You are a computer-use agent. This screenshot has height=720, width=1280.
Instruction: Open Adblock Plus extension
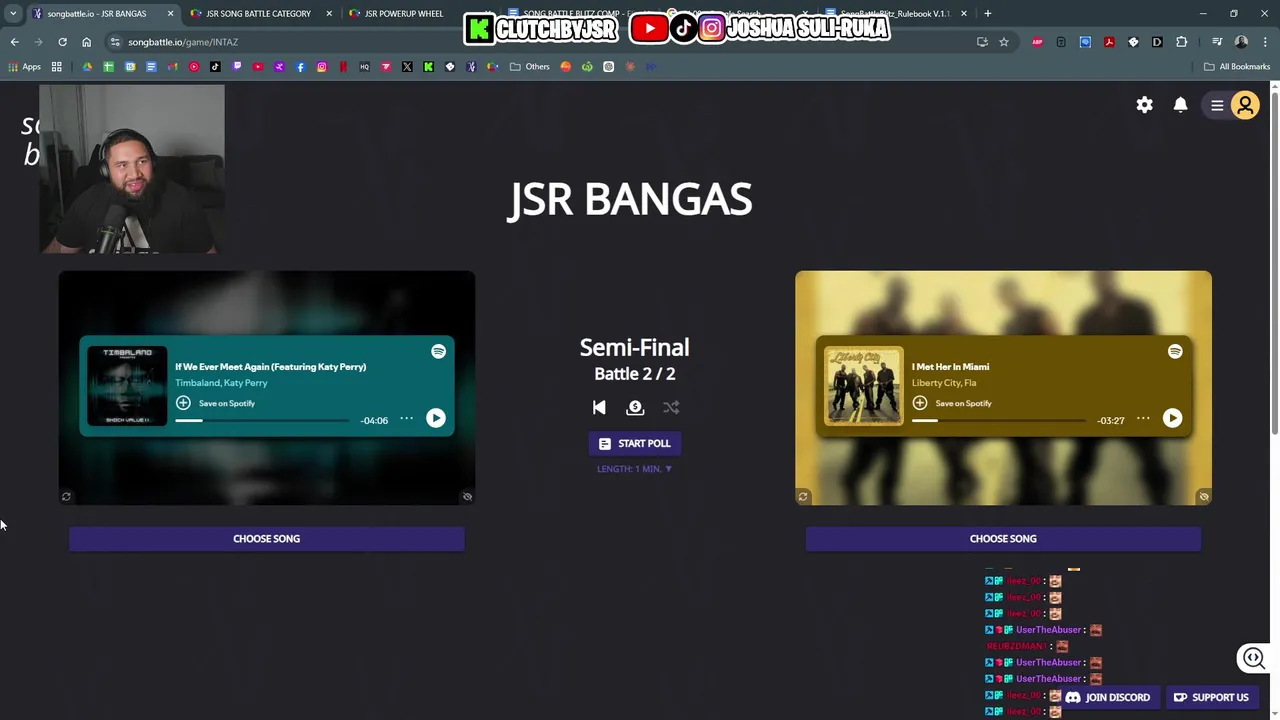click(1037, 42)
